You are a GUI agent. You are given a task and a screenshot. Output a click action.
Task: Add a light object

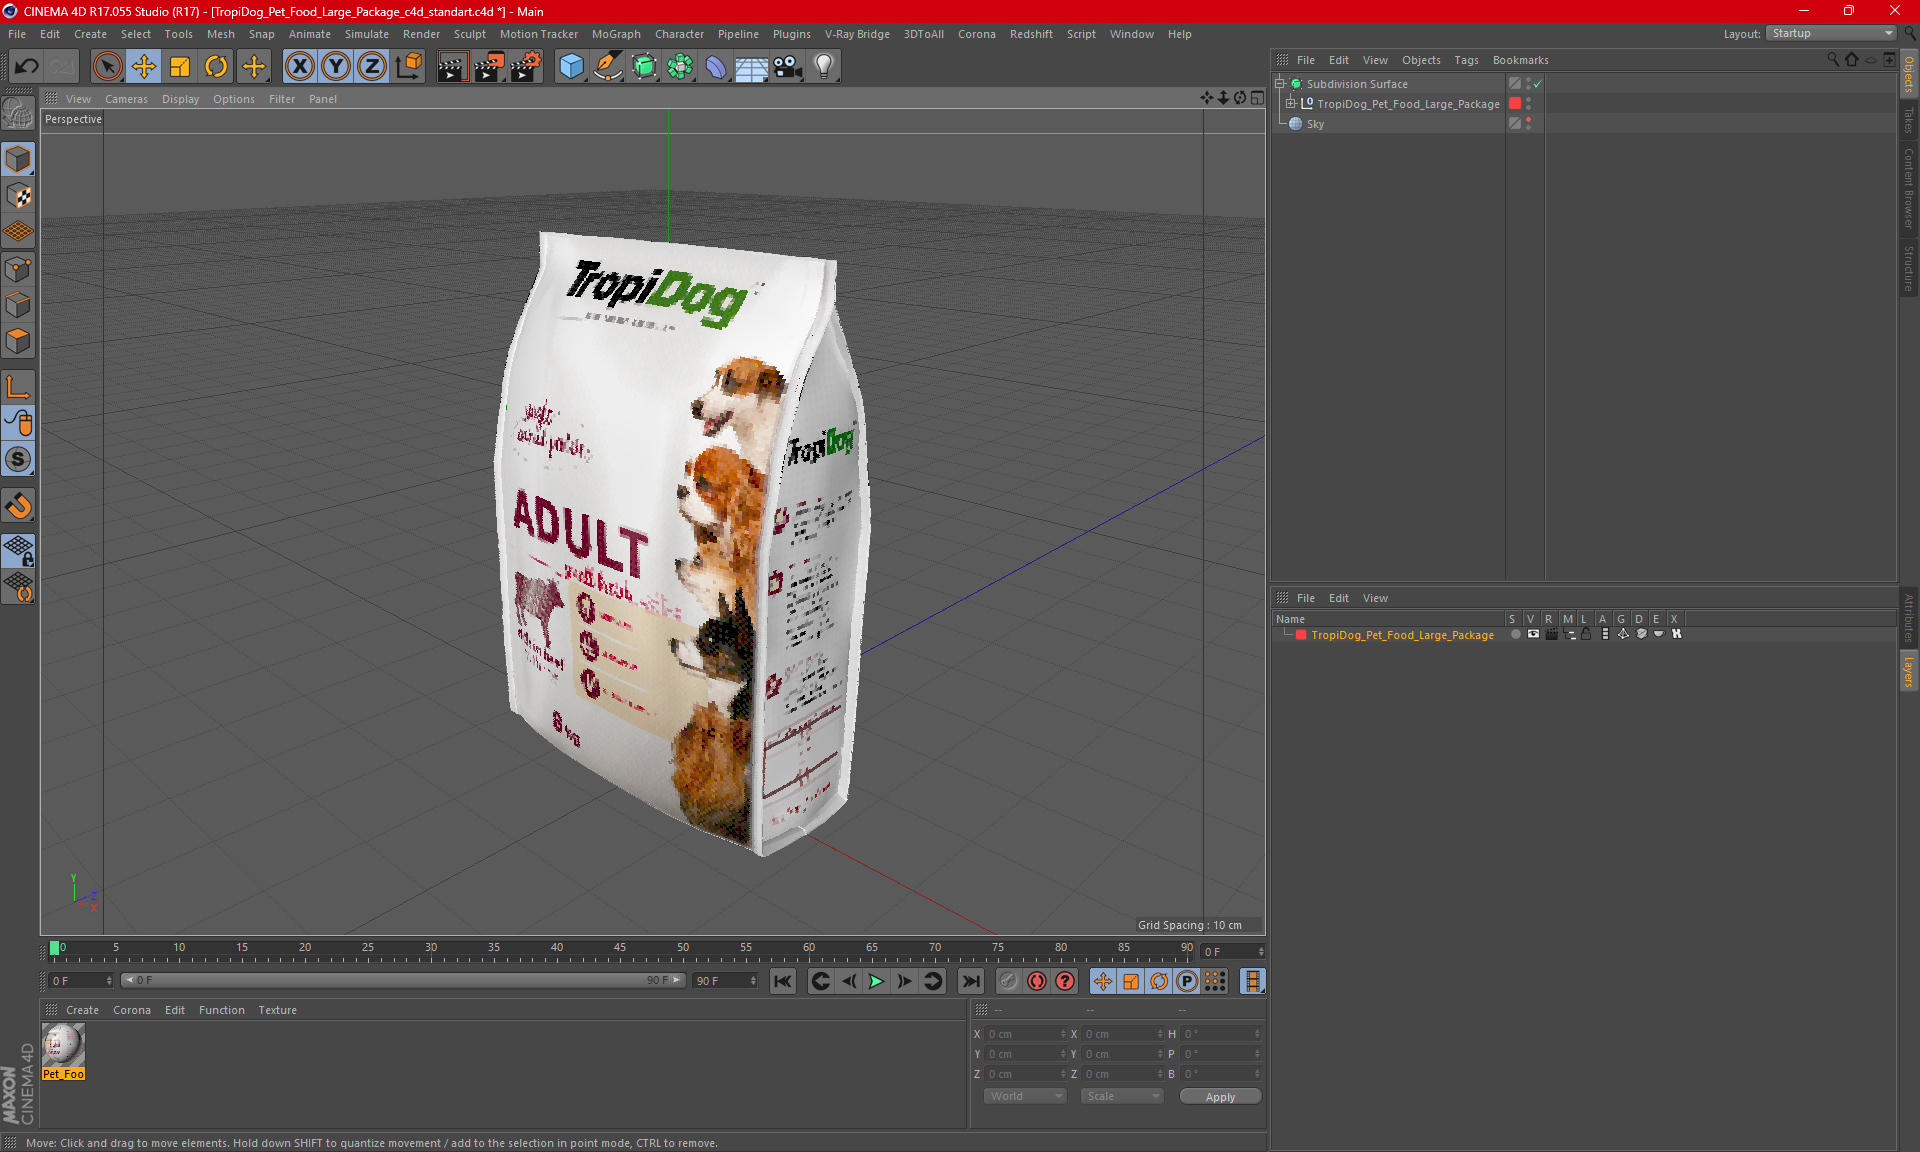(x=824, y=67)
